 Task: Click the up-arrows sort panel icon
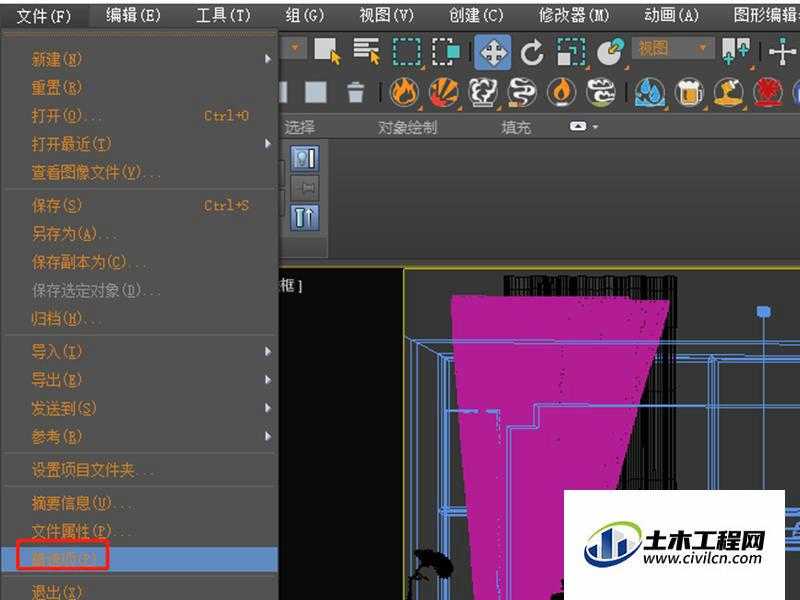point(305,218)
